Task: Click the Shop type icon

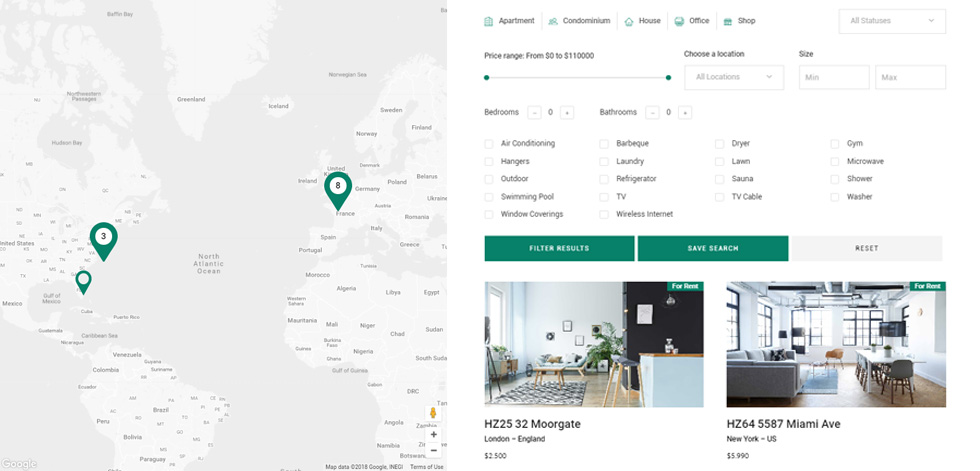Action: (728, 21)
